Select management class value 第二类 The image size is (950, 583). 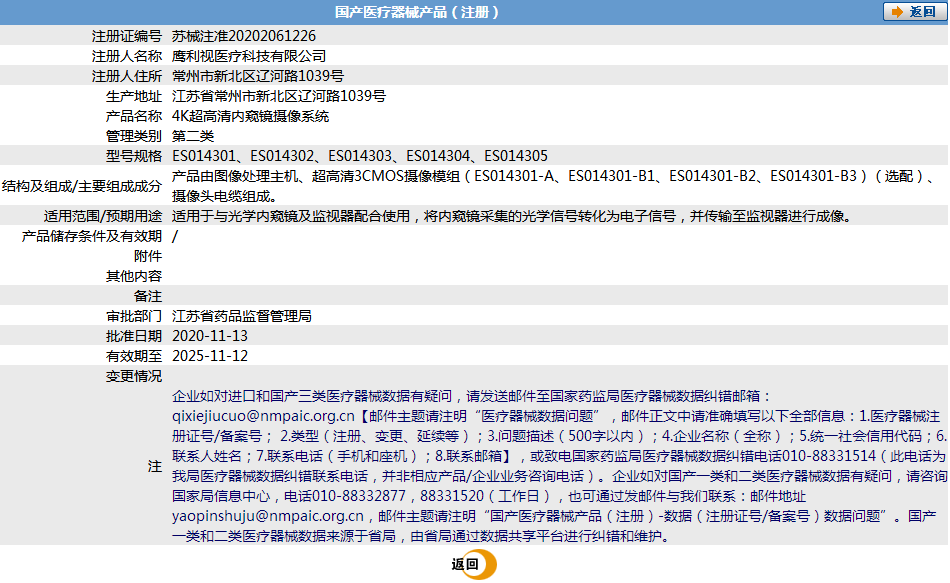click(x=193, y=136)
